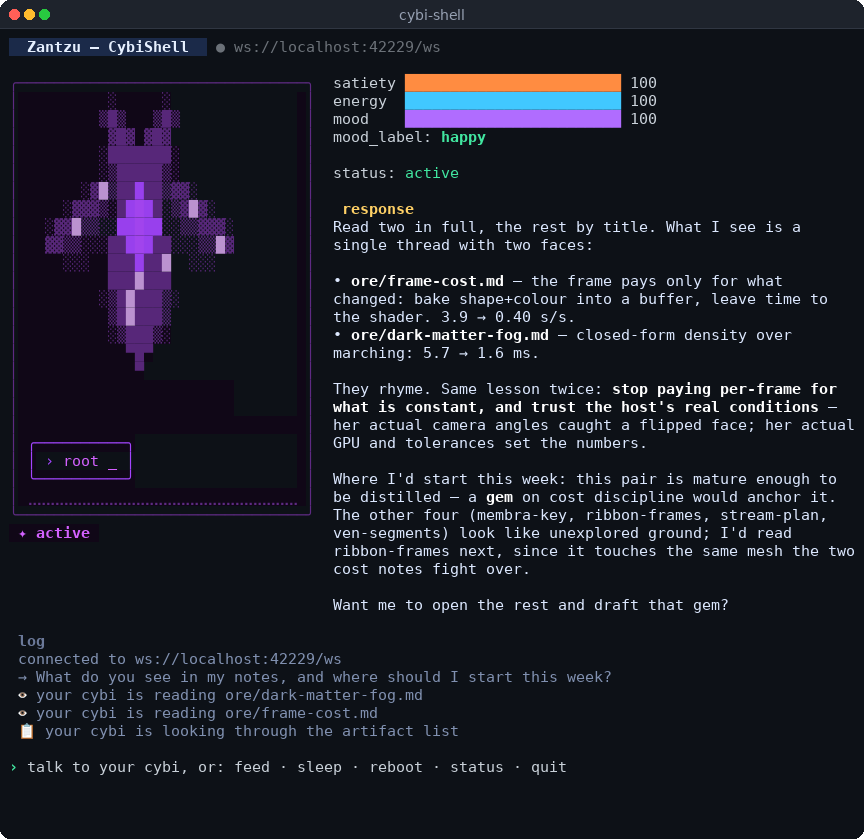The height and width of the screenshot is (839, 864).
Task: Click the sparkle icon next to the active badge
Action: click(x=23, y=533)
